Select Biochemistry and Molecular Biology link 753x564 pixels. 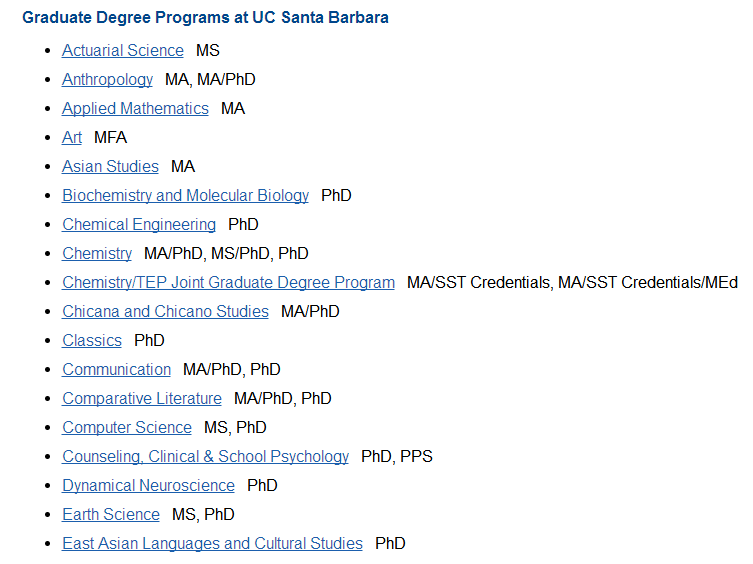(x=185, y=196)
